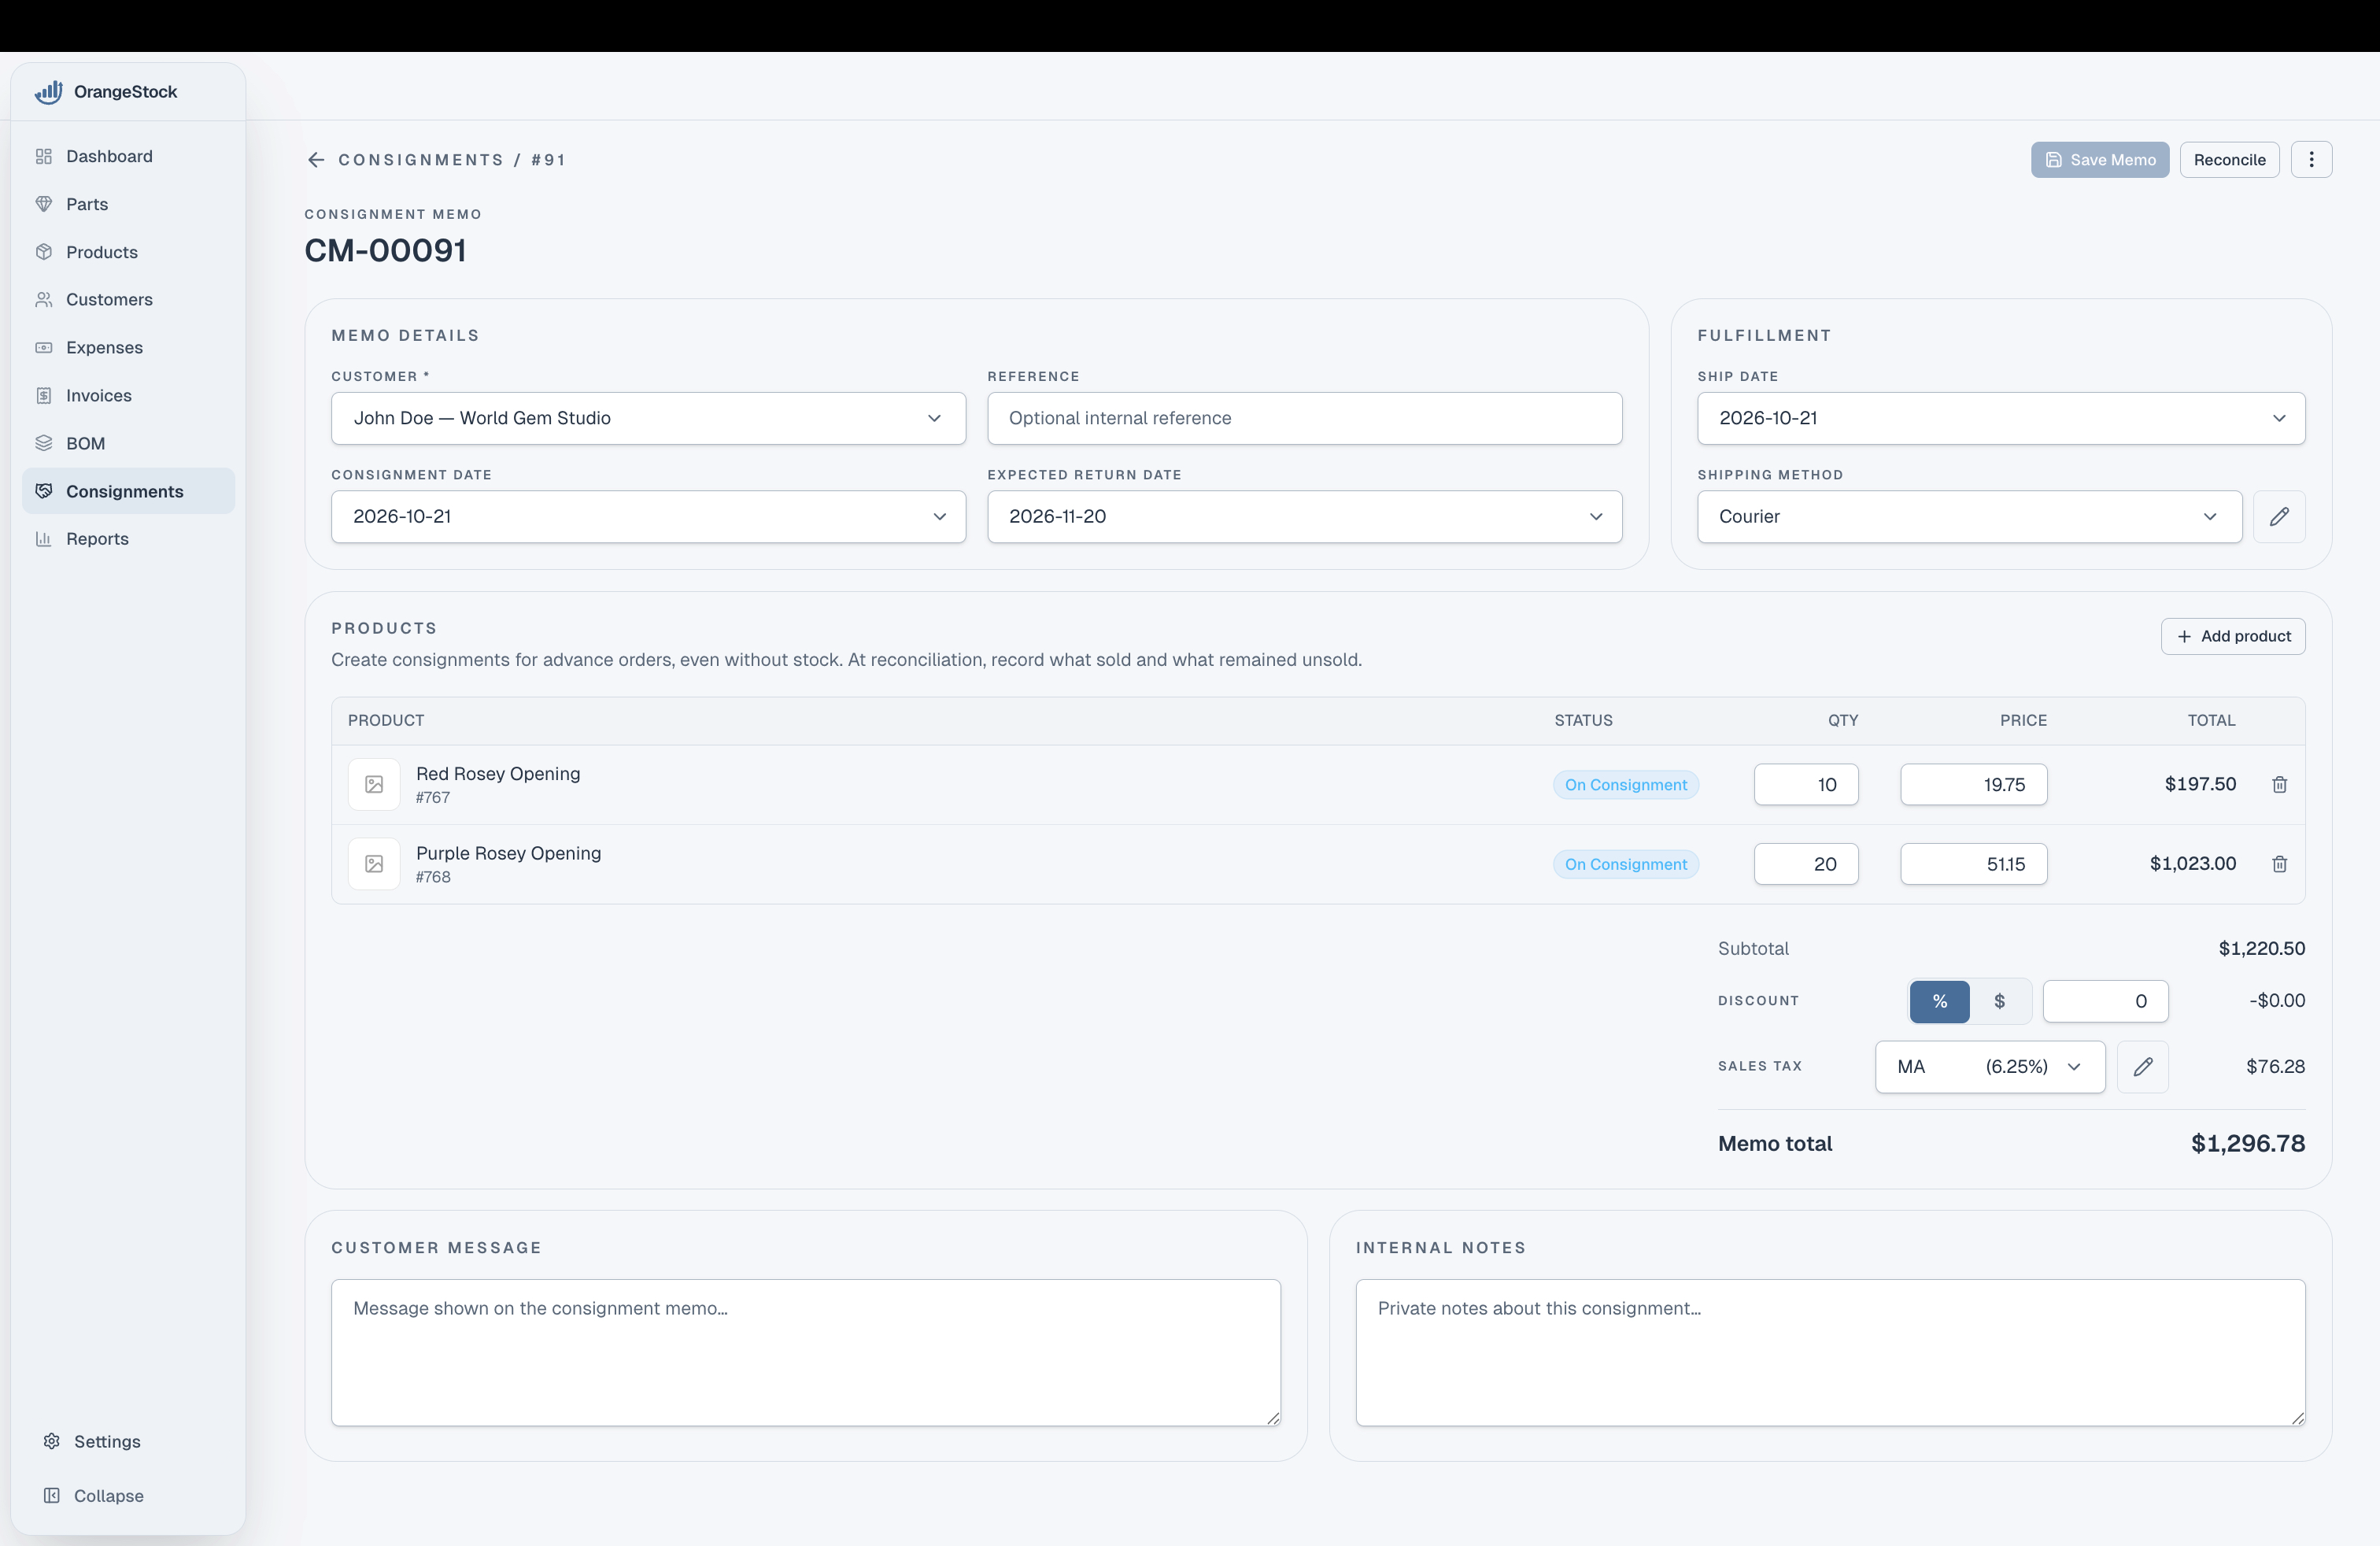This screenshot has width=2380, height=1546.
Task: Open the Customer dropdown
Action: [648, 419]
